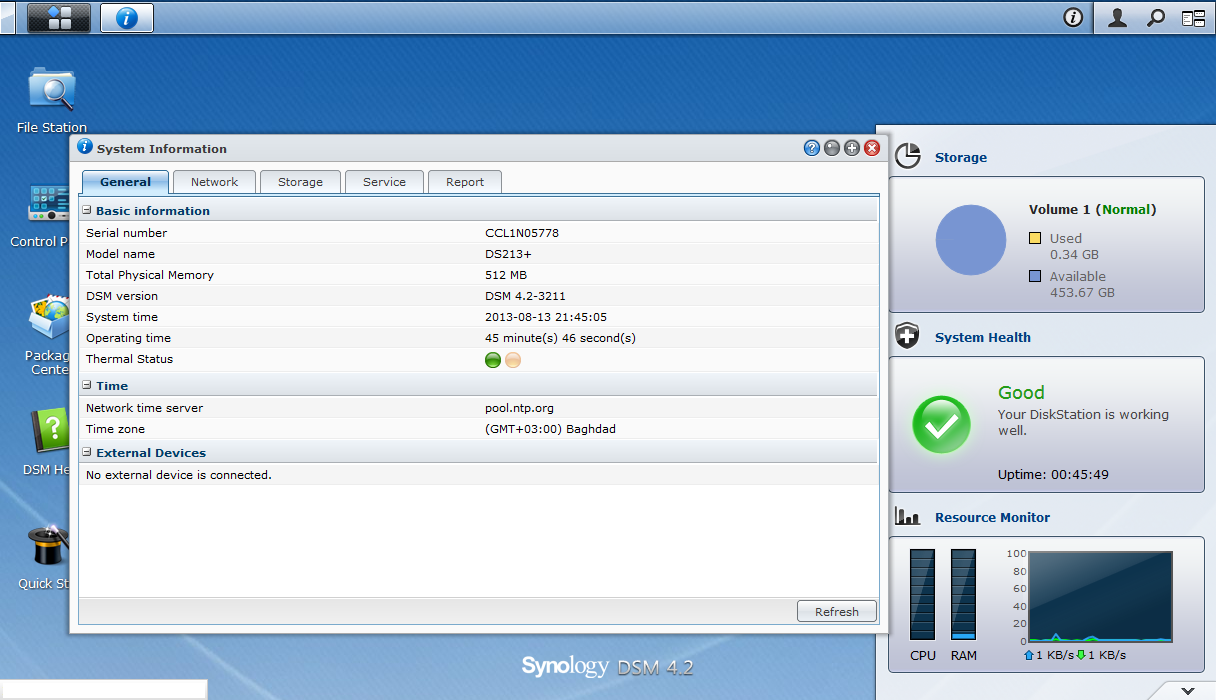Open the user options icon
Screen dimensions: 1216x700
(x=1118, y=17)
